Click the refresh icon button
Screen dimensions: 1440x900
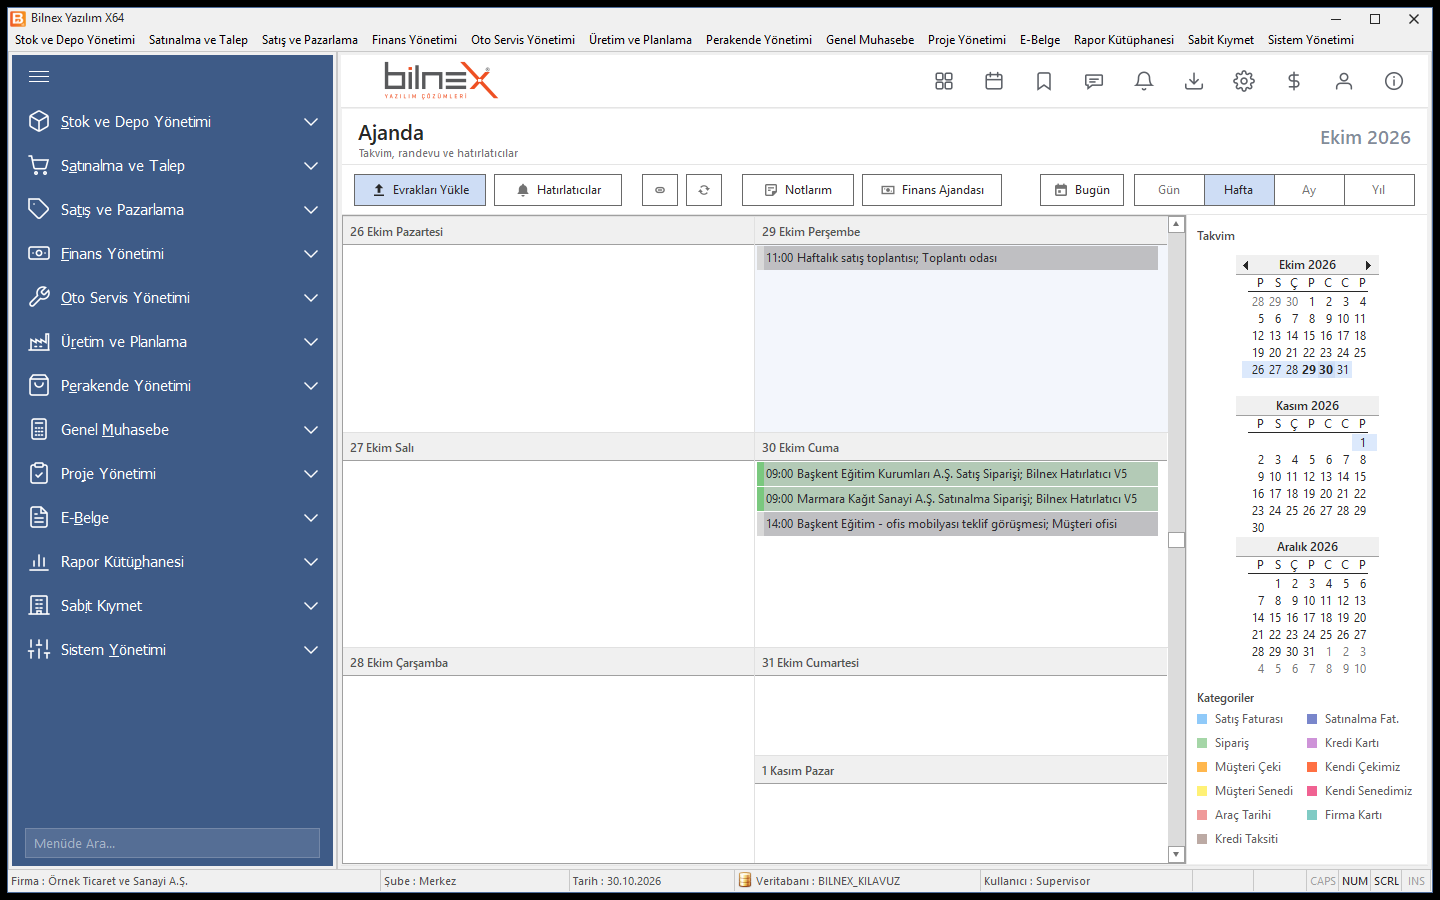pyautogui.click(x=704, y=190)
